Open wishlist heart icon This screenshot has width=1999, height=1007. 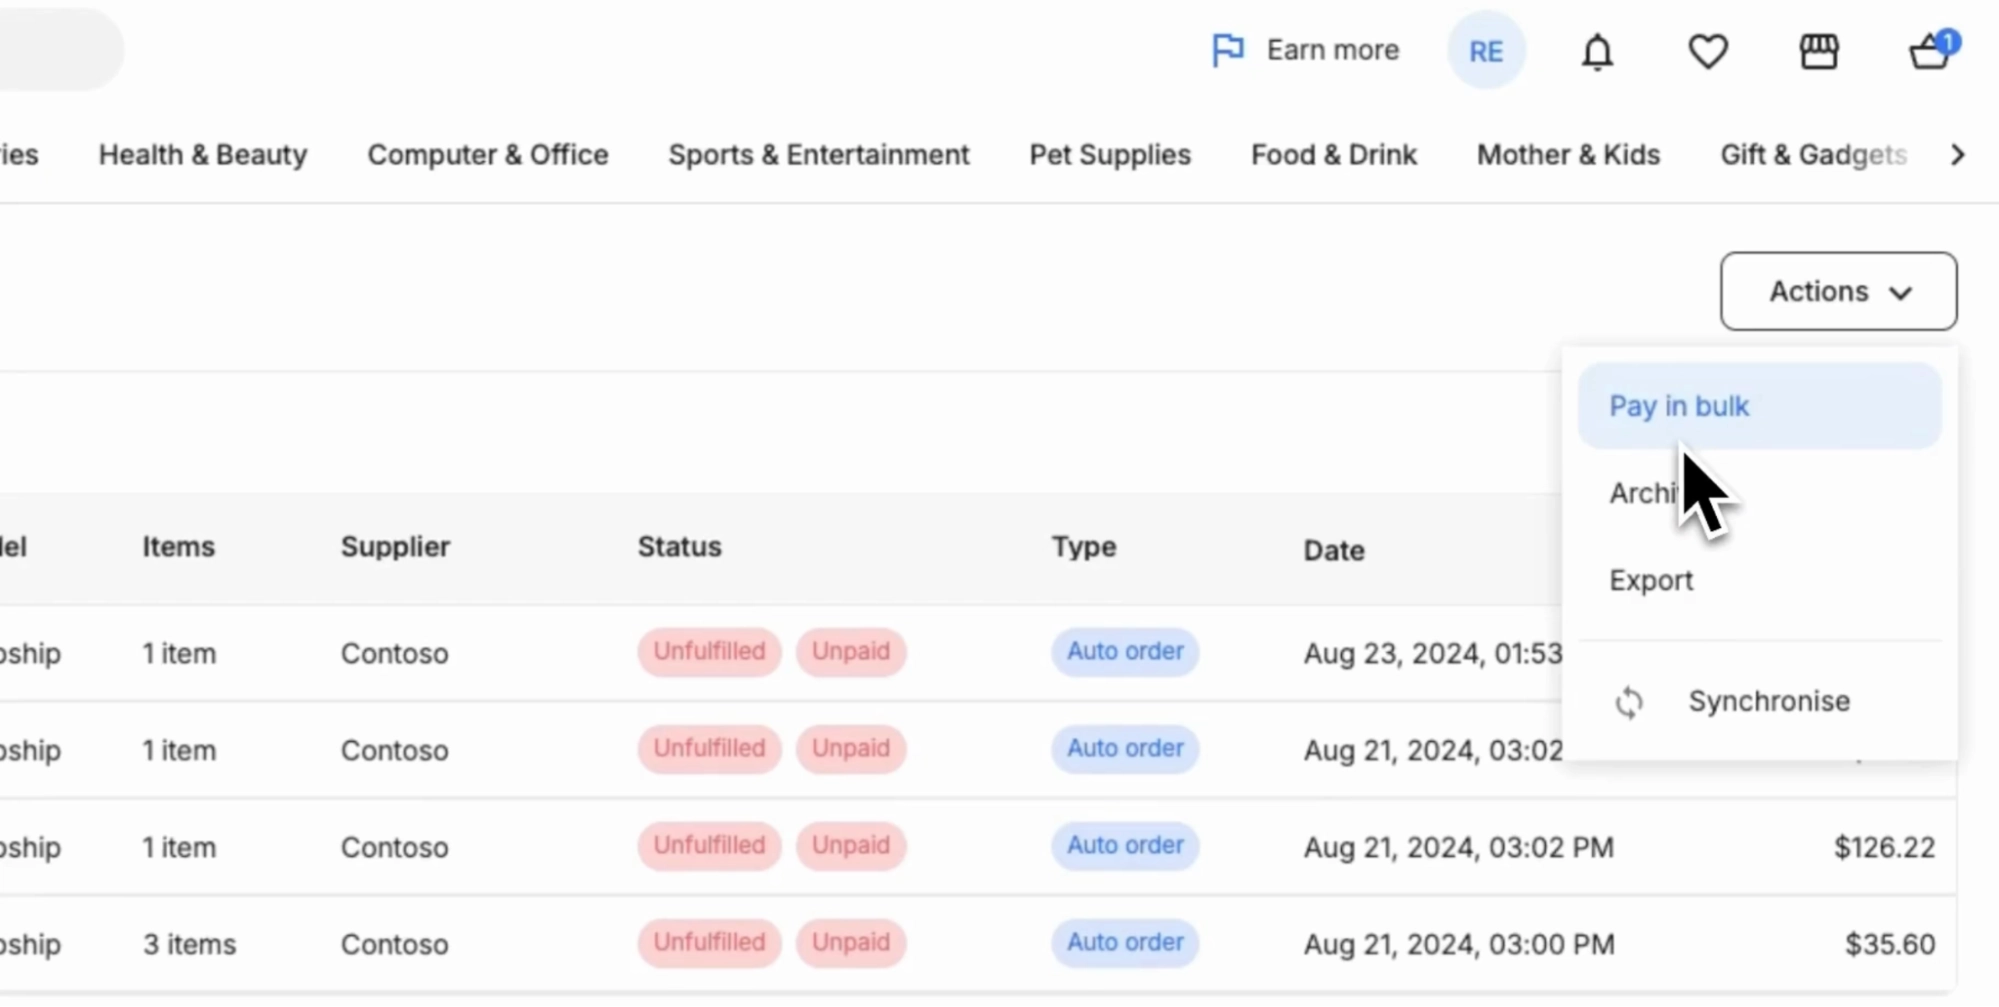[1708, 51]
